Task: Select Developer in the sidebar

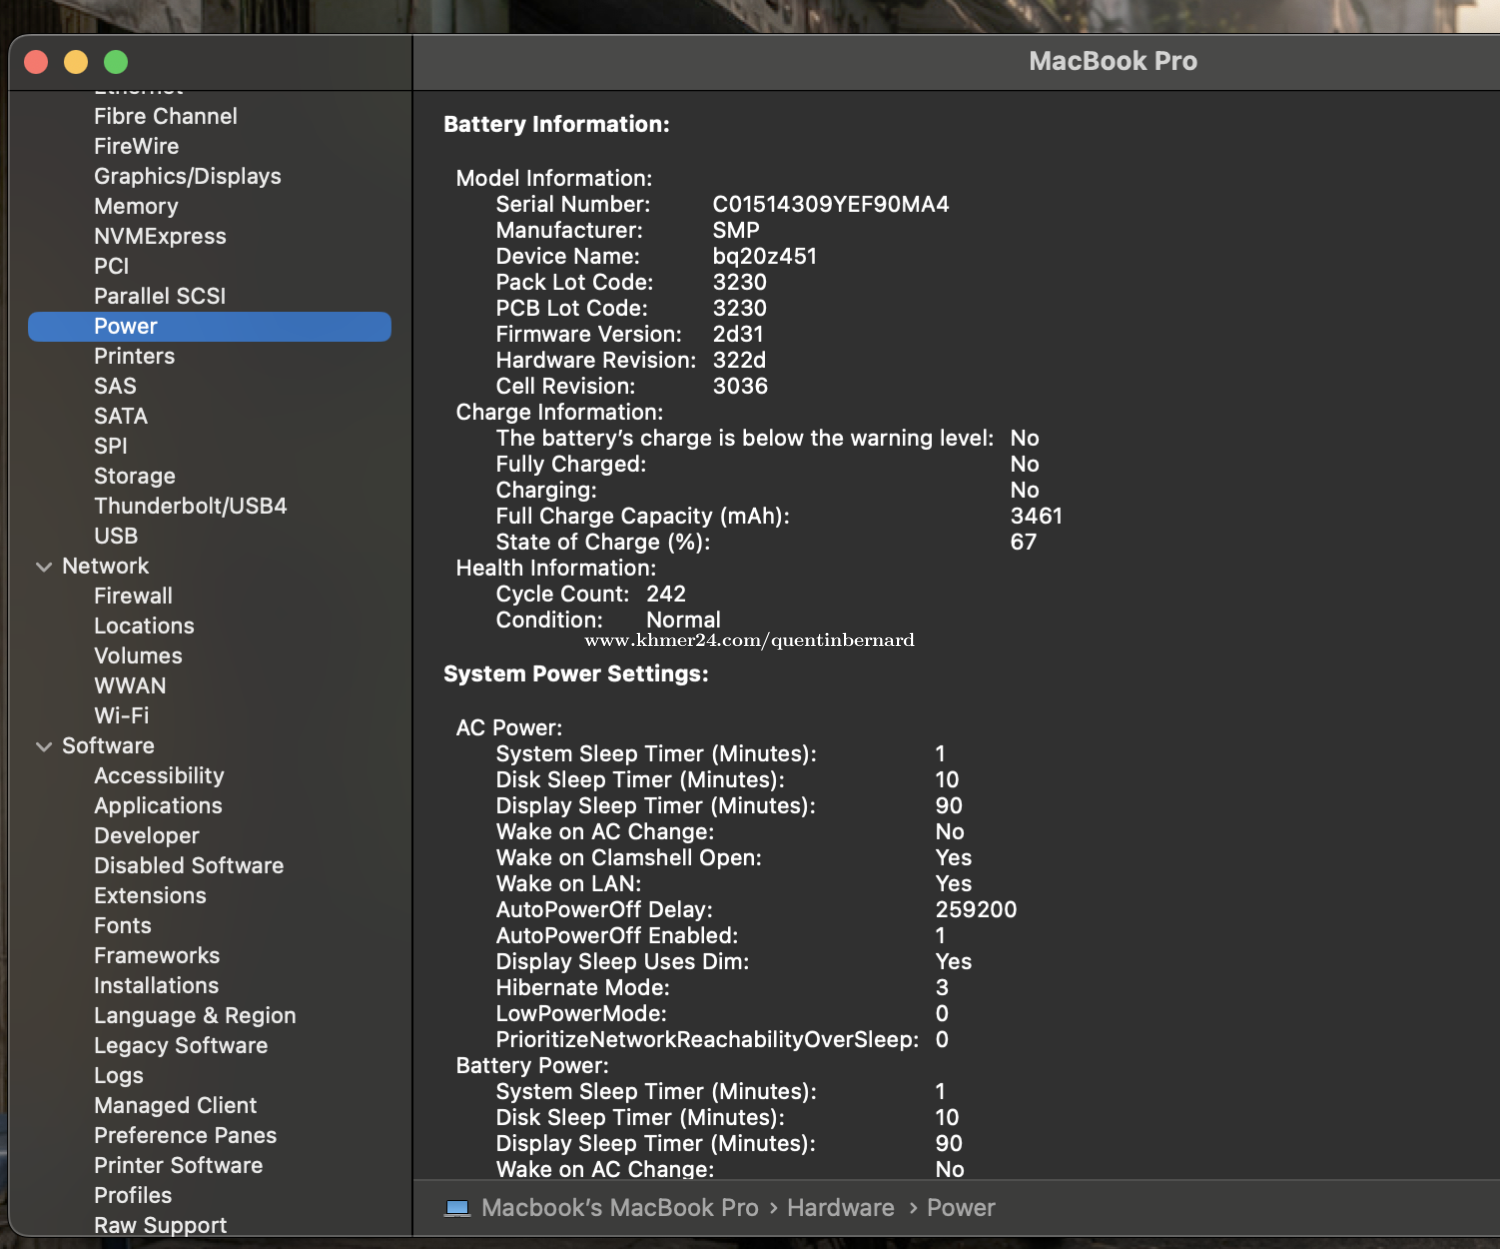Action: 147,836
